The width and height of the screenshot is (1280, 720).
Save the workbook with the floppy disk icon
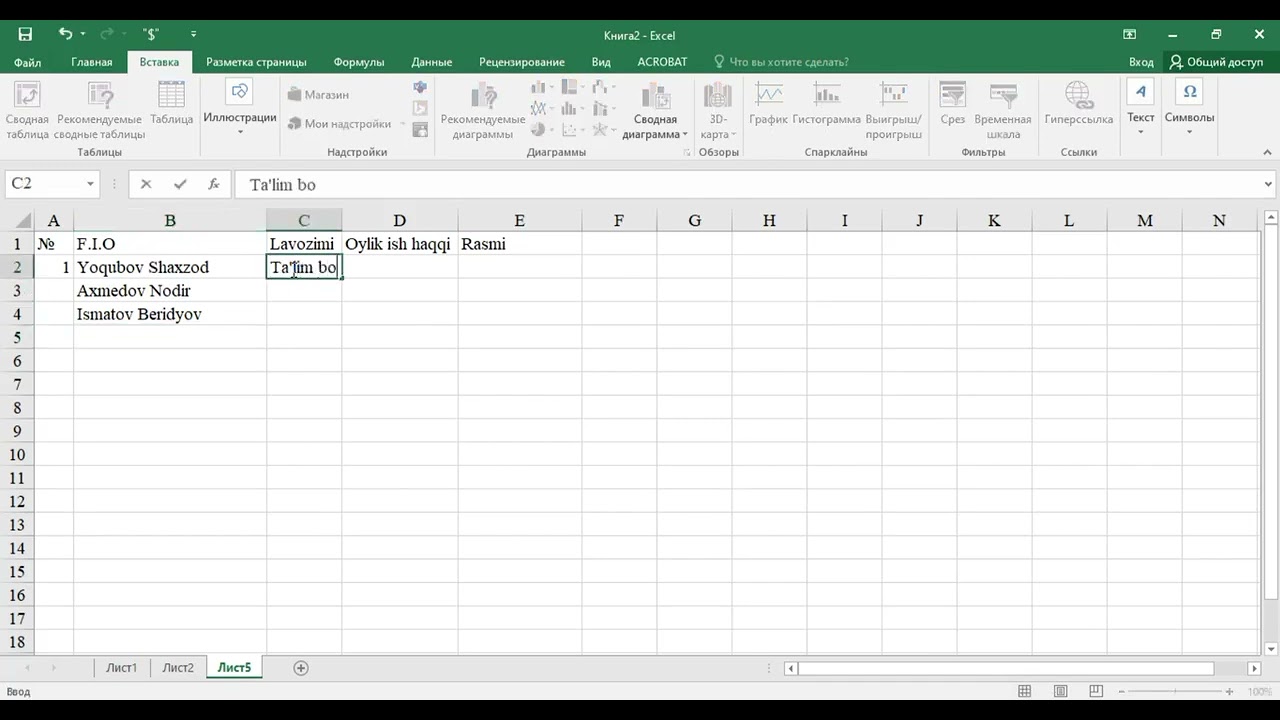pyautogui.click(x=25, y=34)
